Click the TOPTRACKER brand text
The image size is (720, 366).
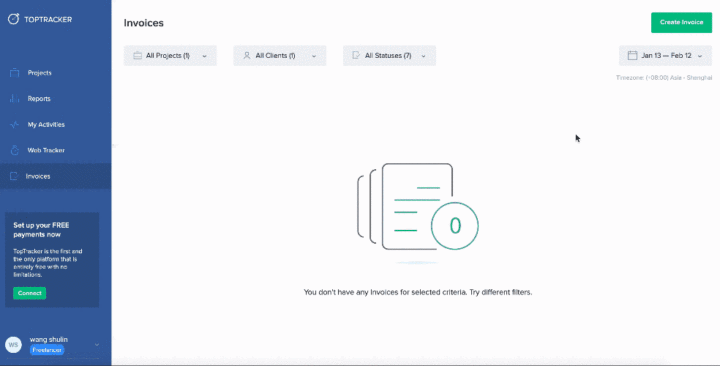[x=48, y=19]
